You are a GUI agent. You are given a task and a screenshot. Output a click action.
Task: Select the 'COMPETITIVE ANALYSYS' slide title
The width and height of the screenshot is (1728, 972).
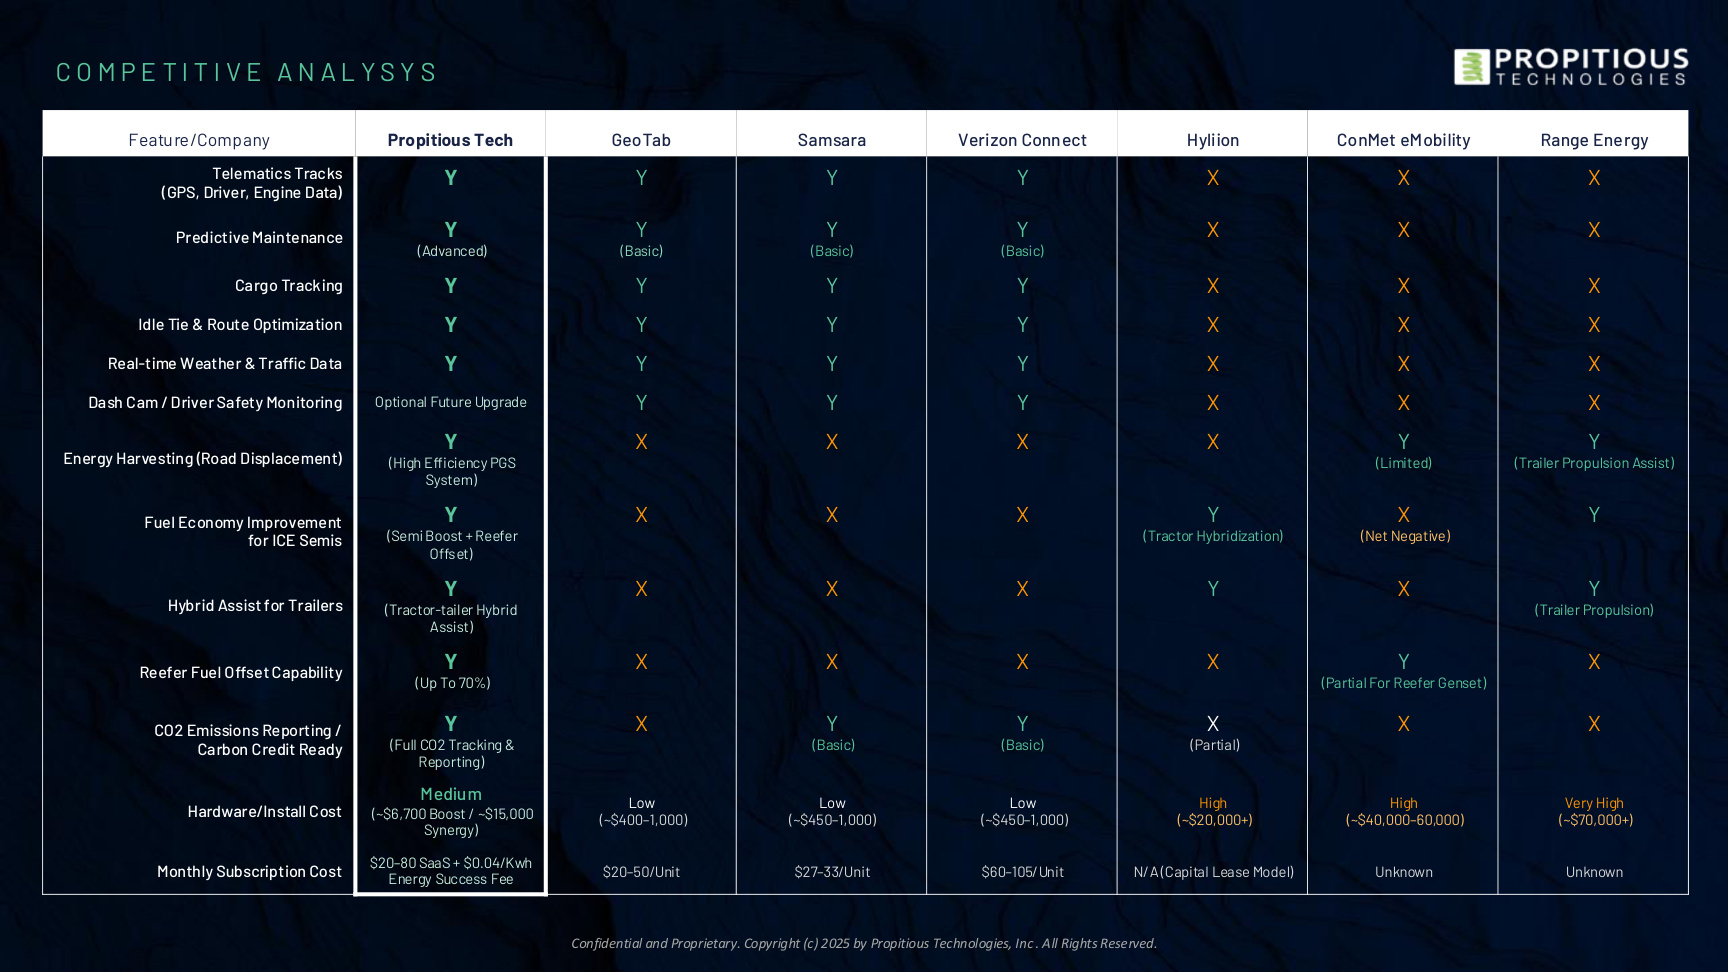pos(247,72)
